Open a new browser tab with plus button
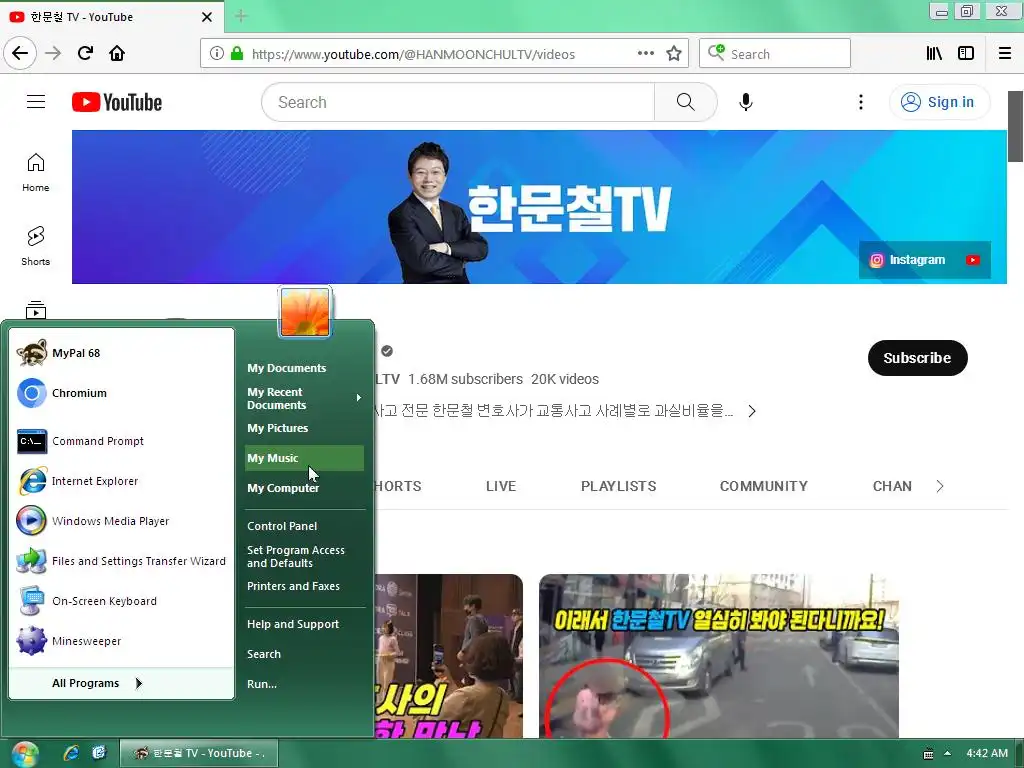The height and width of the screenshot is (768, 1024). 241,16
